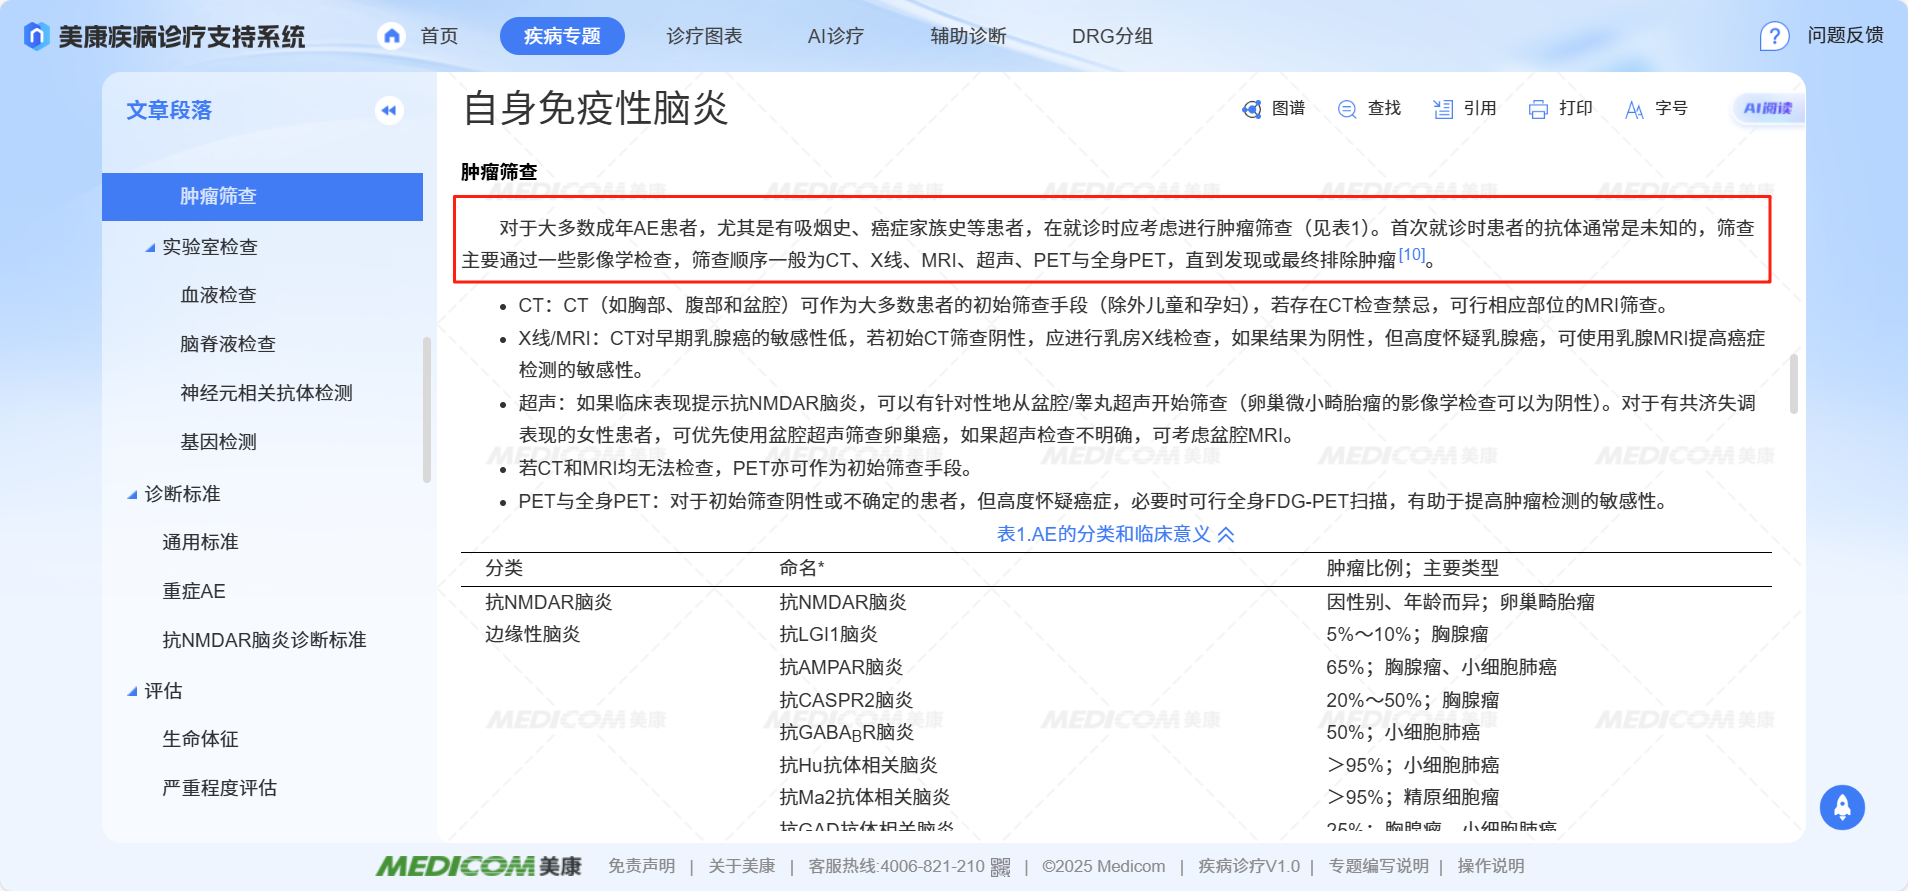Collapse the 实验室检查 tree section
Viewport: 1908px width, 891px height.
tap(150, 247)
